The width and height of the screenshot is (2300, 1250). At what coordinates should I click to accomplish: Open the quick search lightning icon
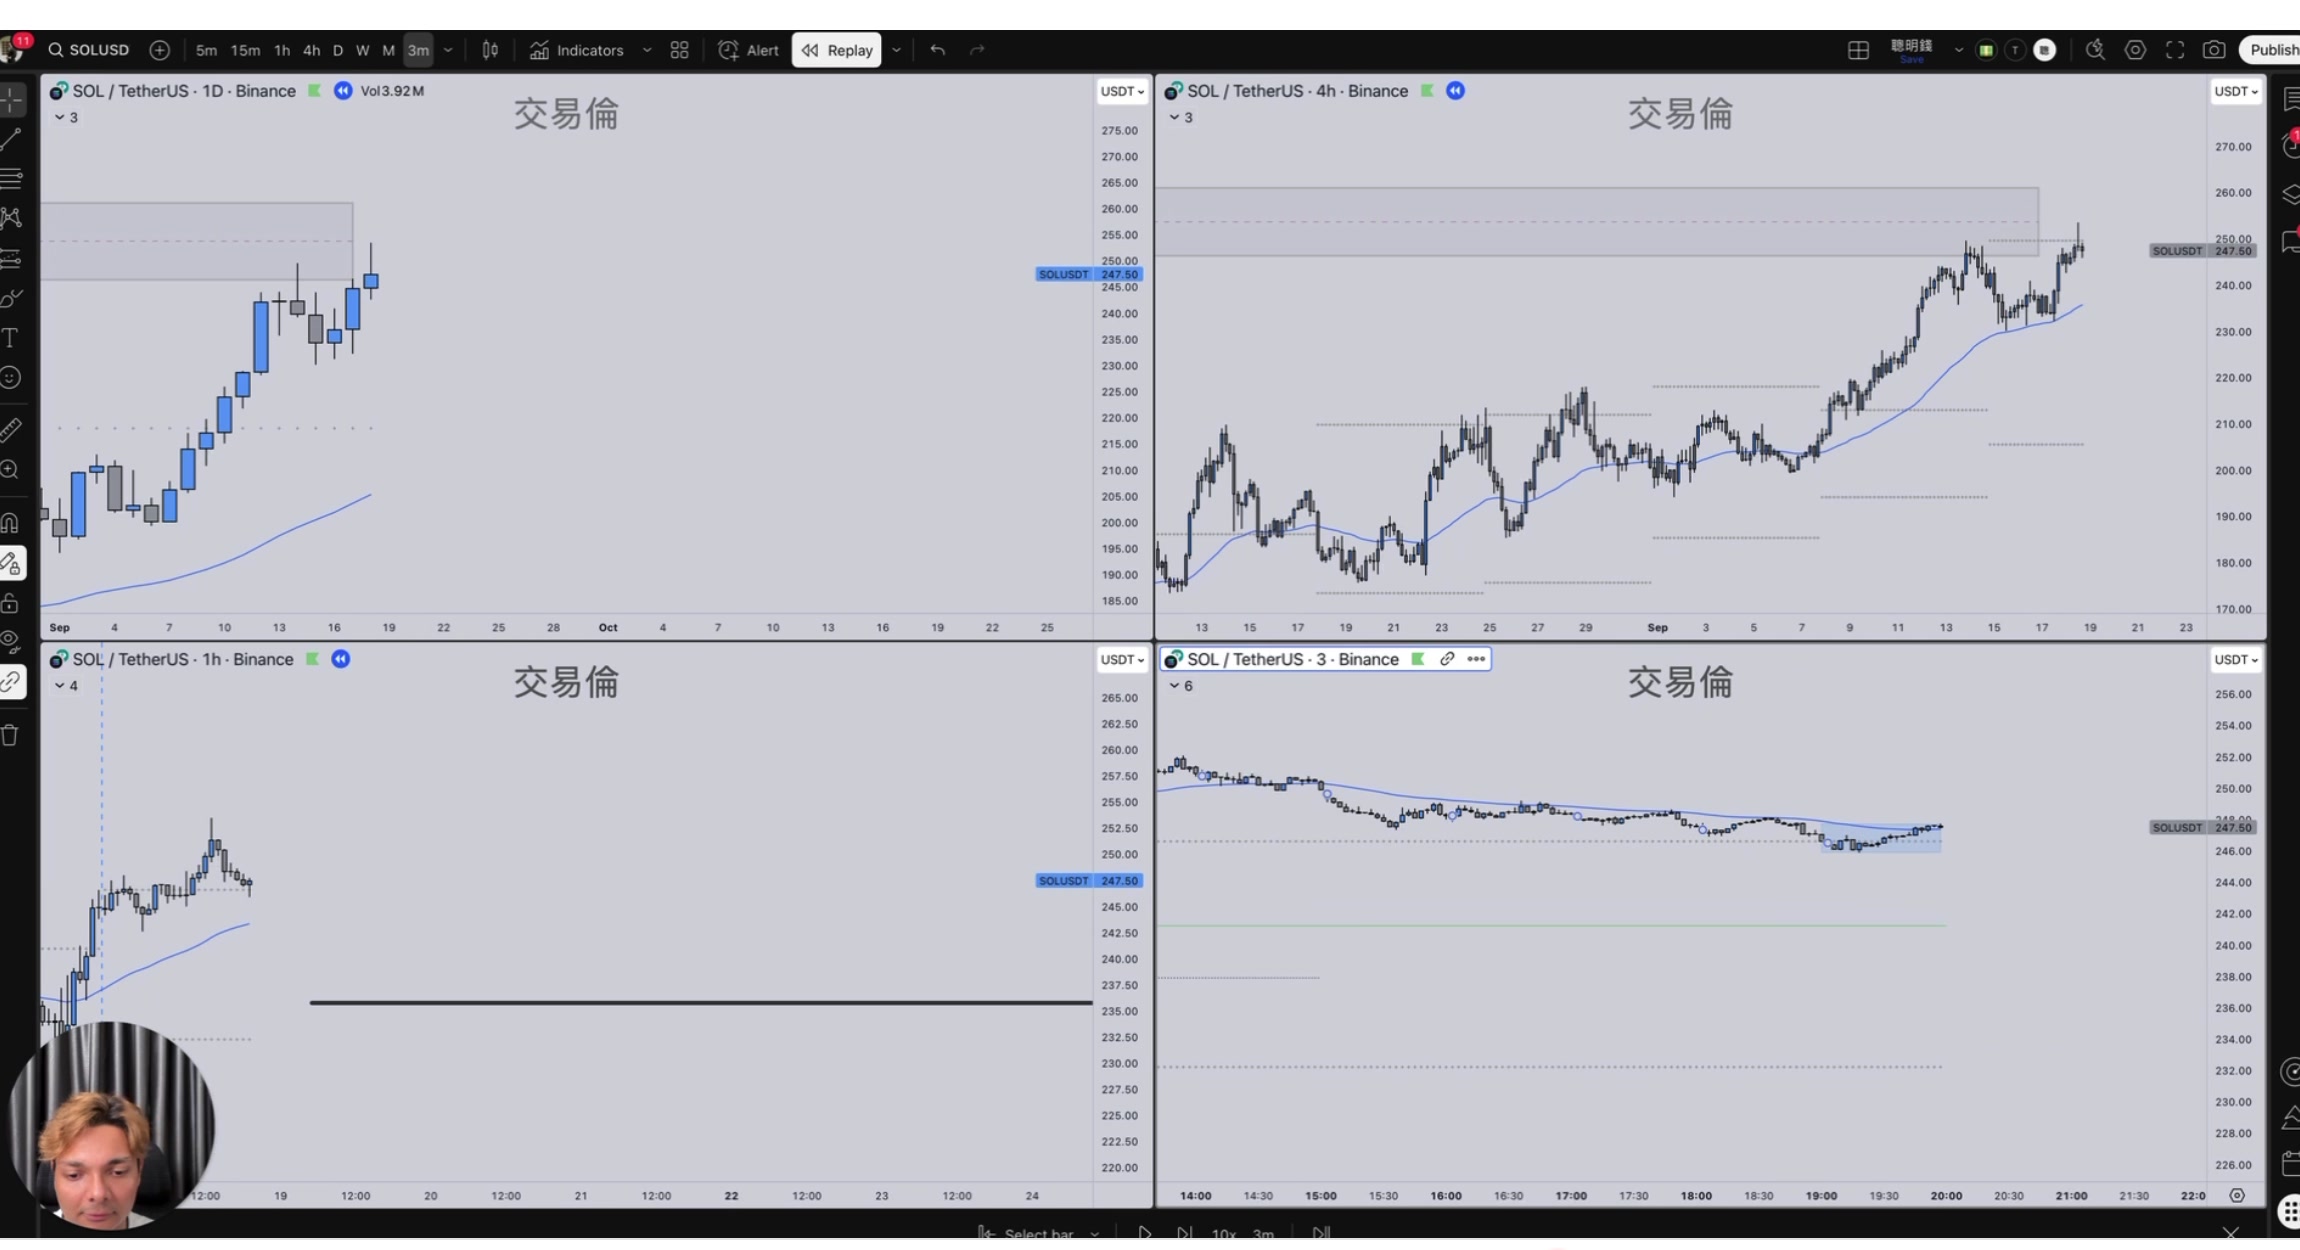[x=2095, y=50]
